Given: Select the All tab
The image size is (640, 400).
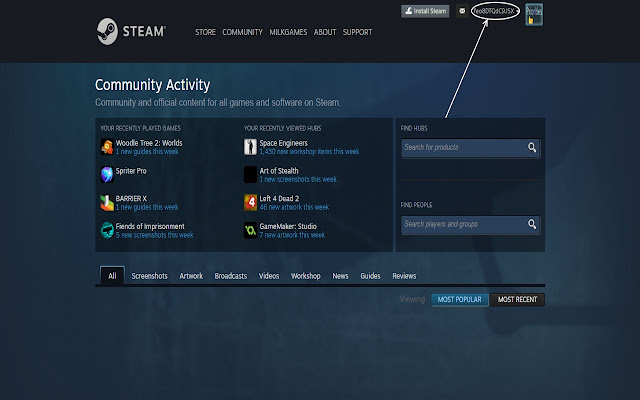Looking at the screenshot, I should pos(112,276).
